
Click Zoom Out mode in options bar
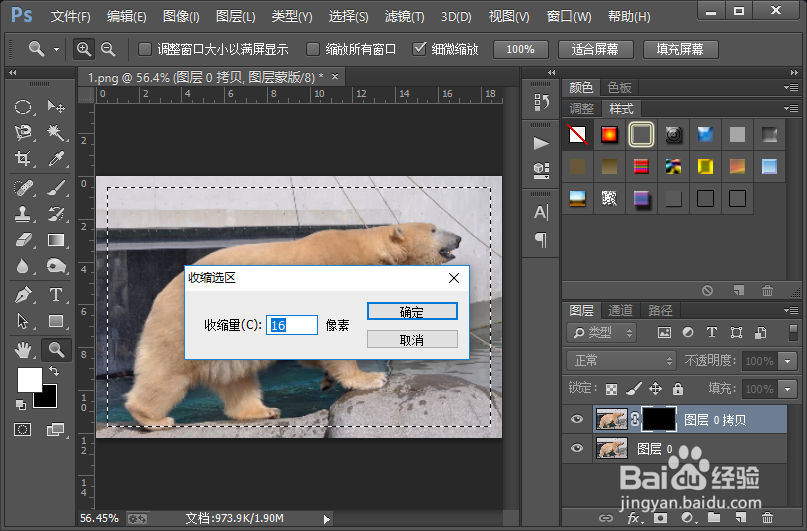tap(108, 49)
